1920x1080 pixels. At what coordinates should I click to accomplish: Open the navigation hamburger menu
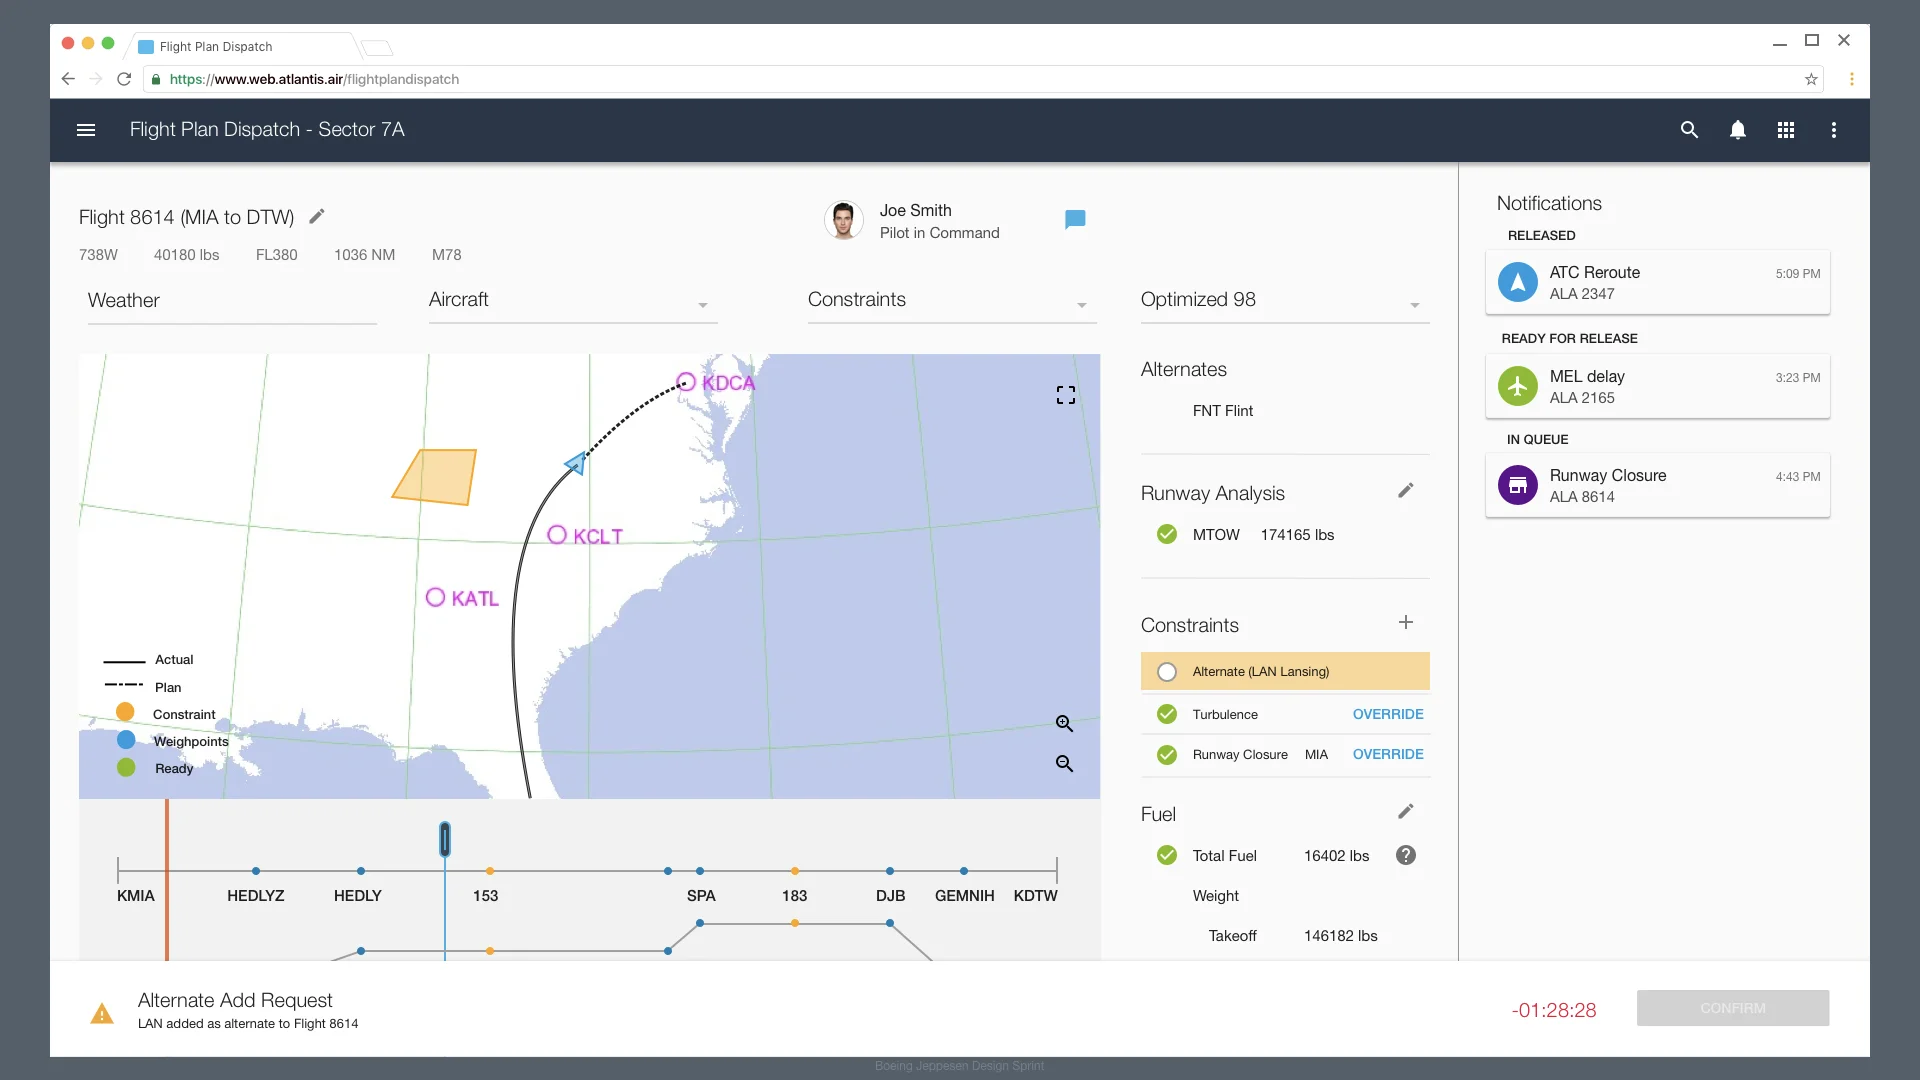[86, 130]
